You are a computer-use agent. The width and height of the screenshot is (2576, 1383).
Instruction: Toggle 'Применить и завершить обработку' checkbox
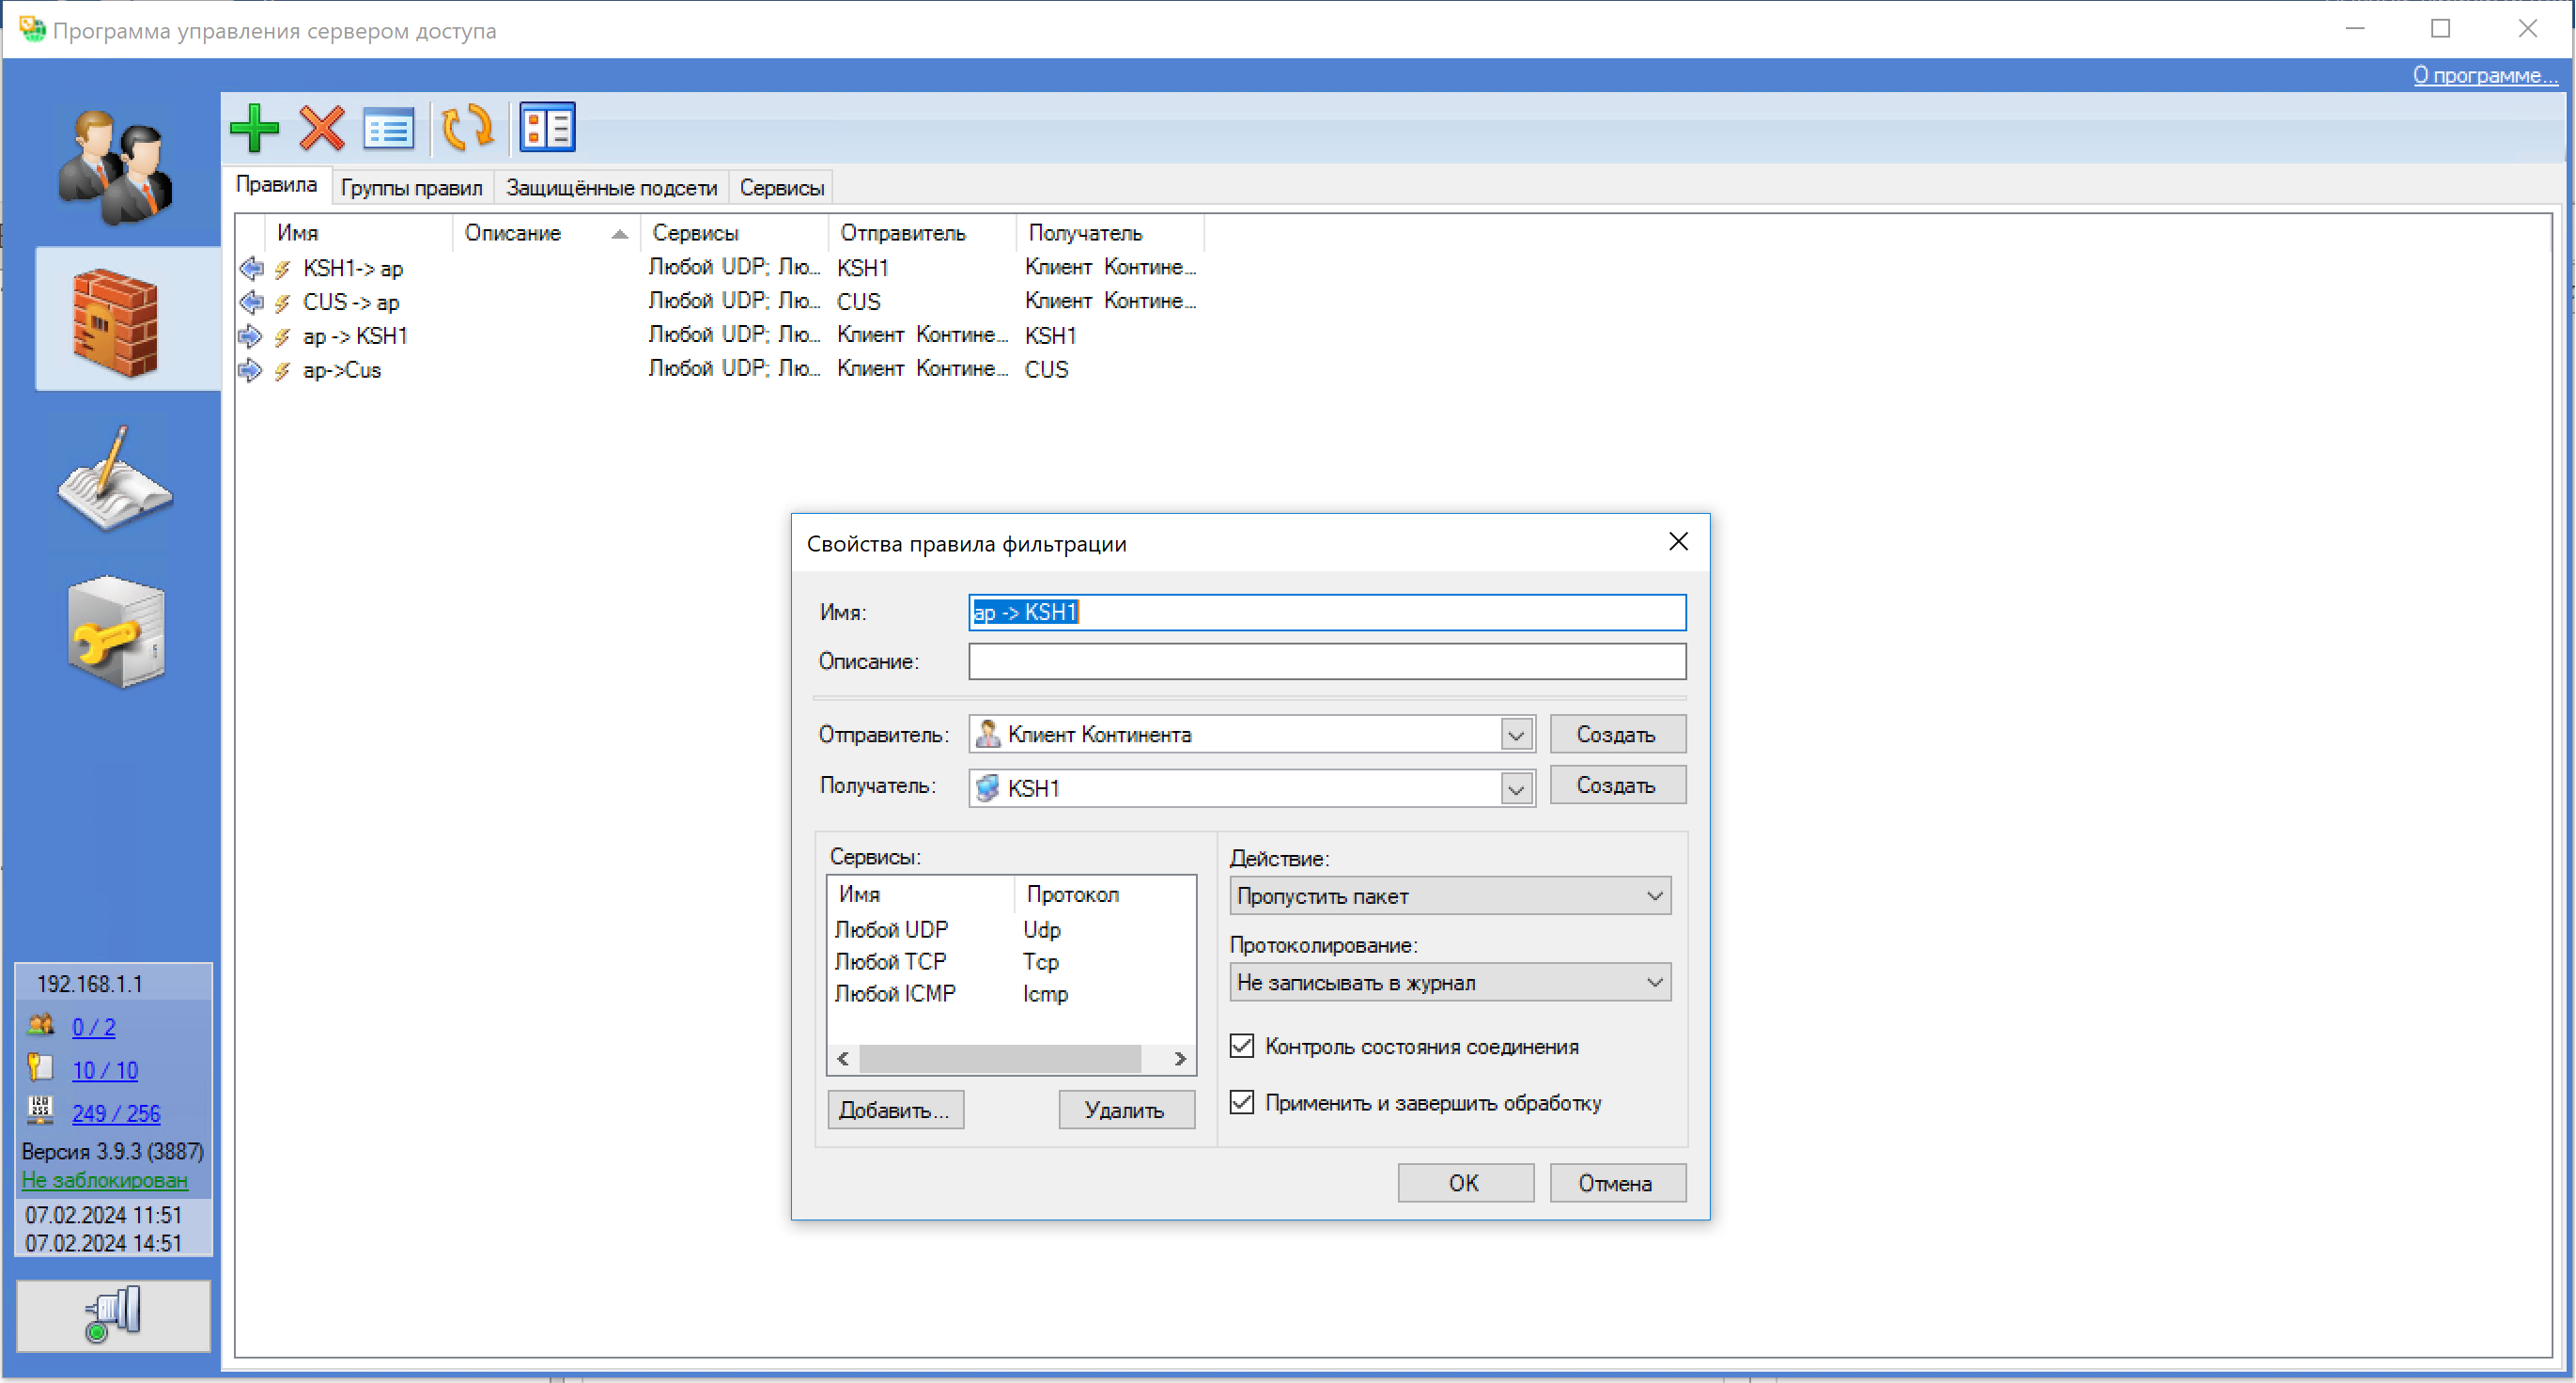click(x=1241, y=1102)
